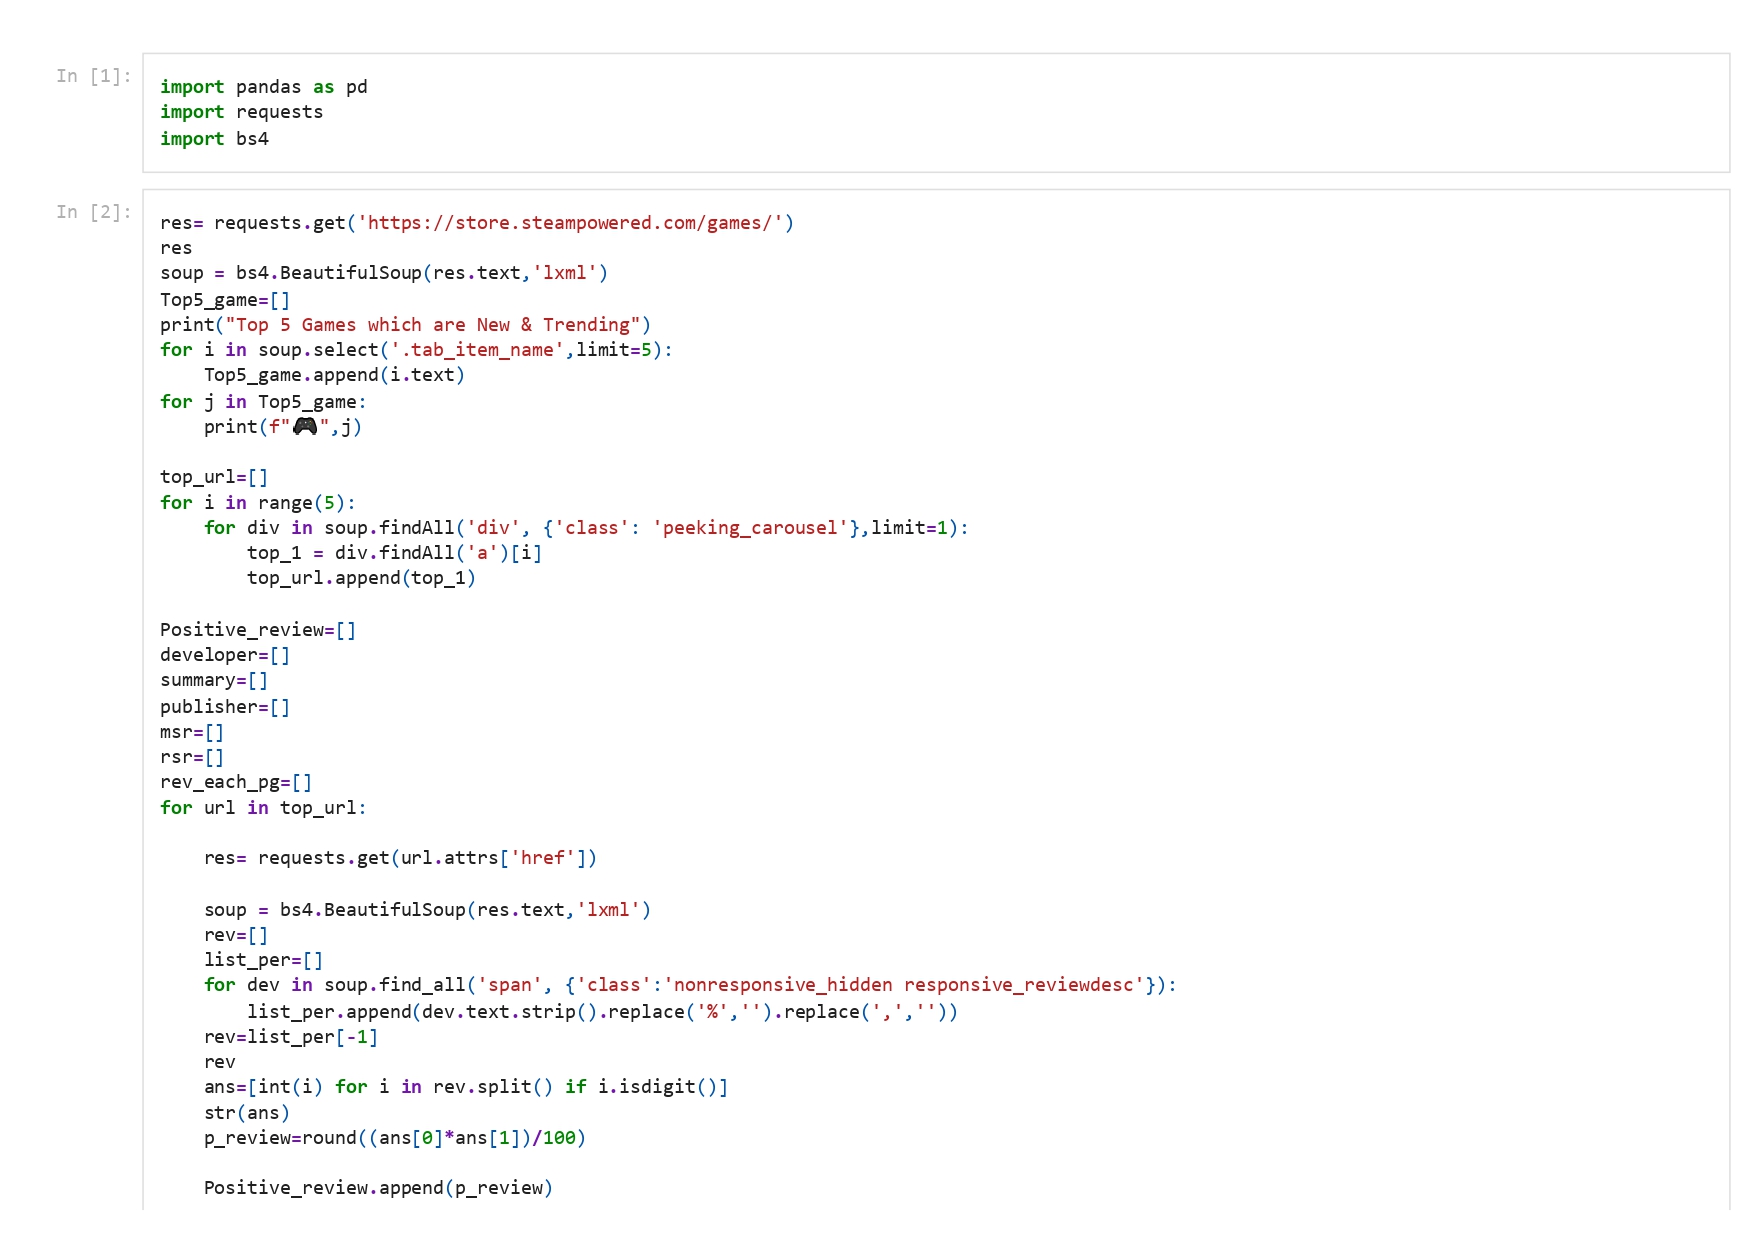The image size is (1754, 1240).
Task: Click the 'list_per.append(dev.text.strip()...' line
Action: tap(603, 1011)
